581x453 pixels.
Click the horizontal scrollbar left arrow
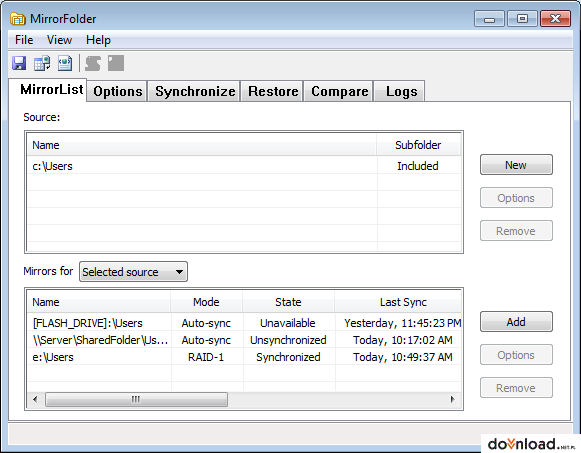click(35, 399)
